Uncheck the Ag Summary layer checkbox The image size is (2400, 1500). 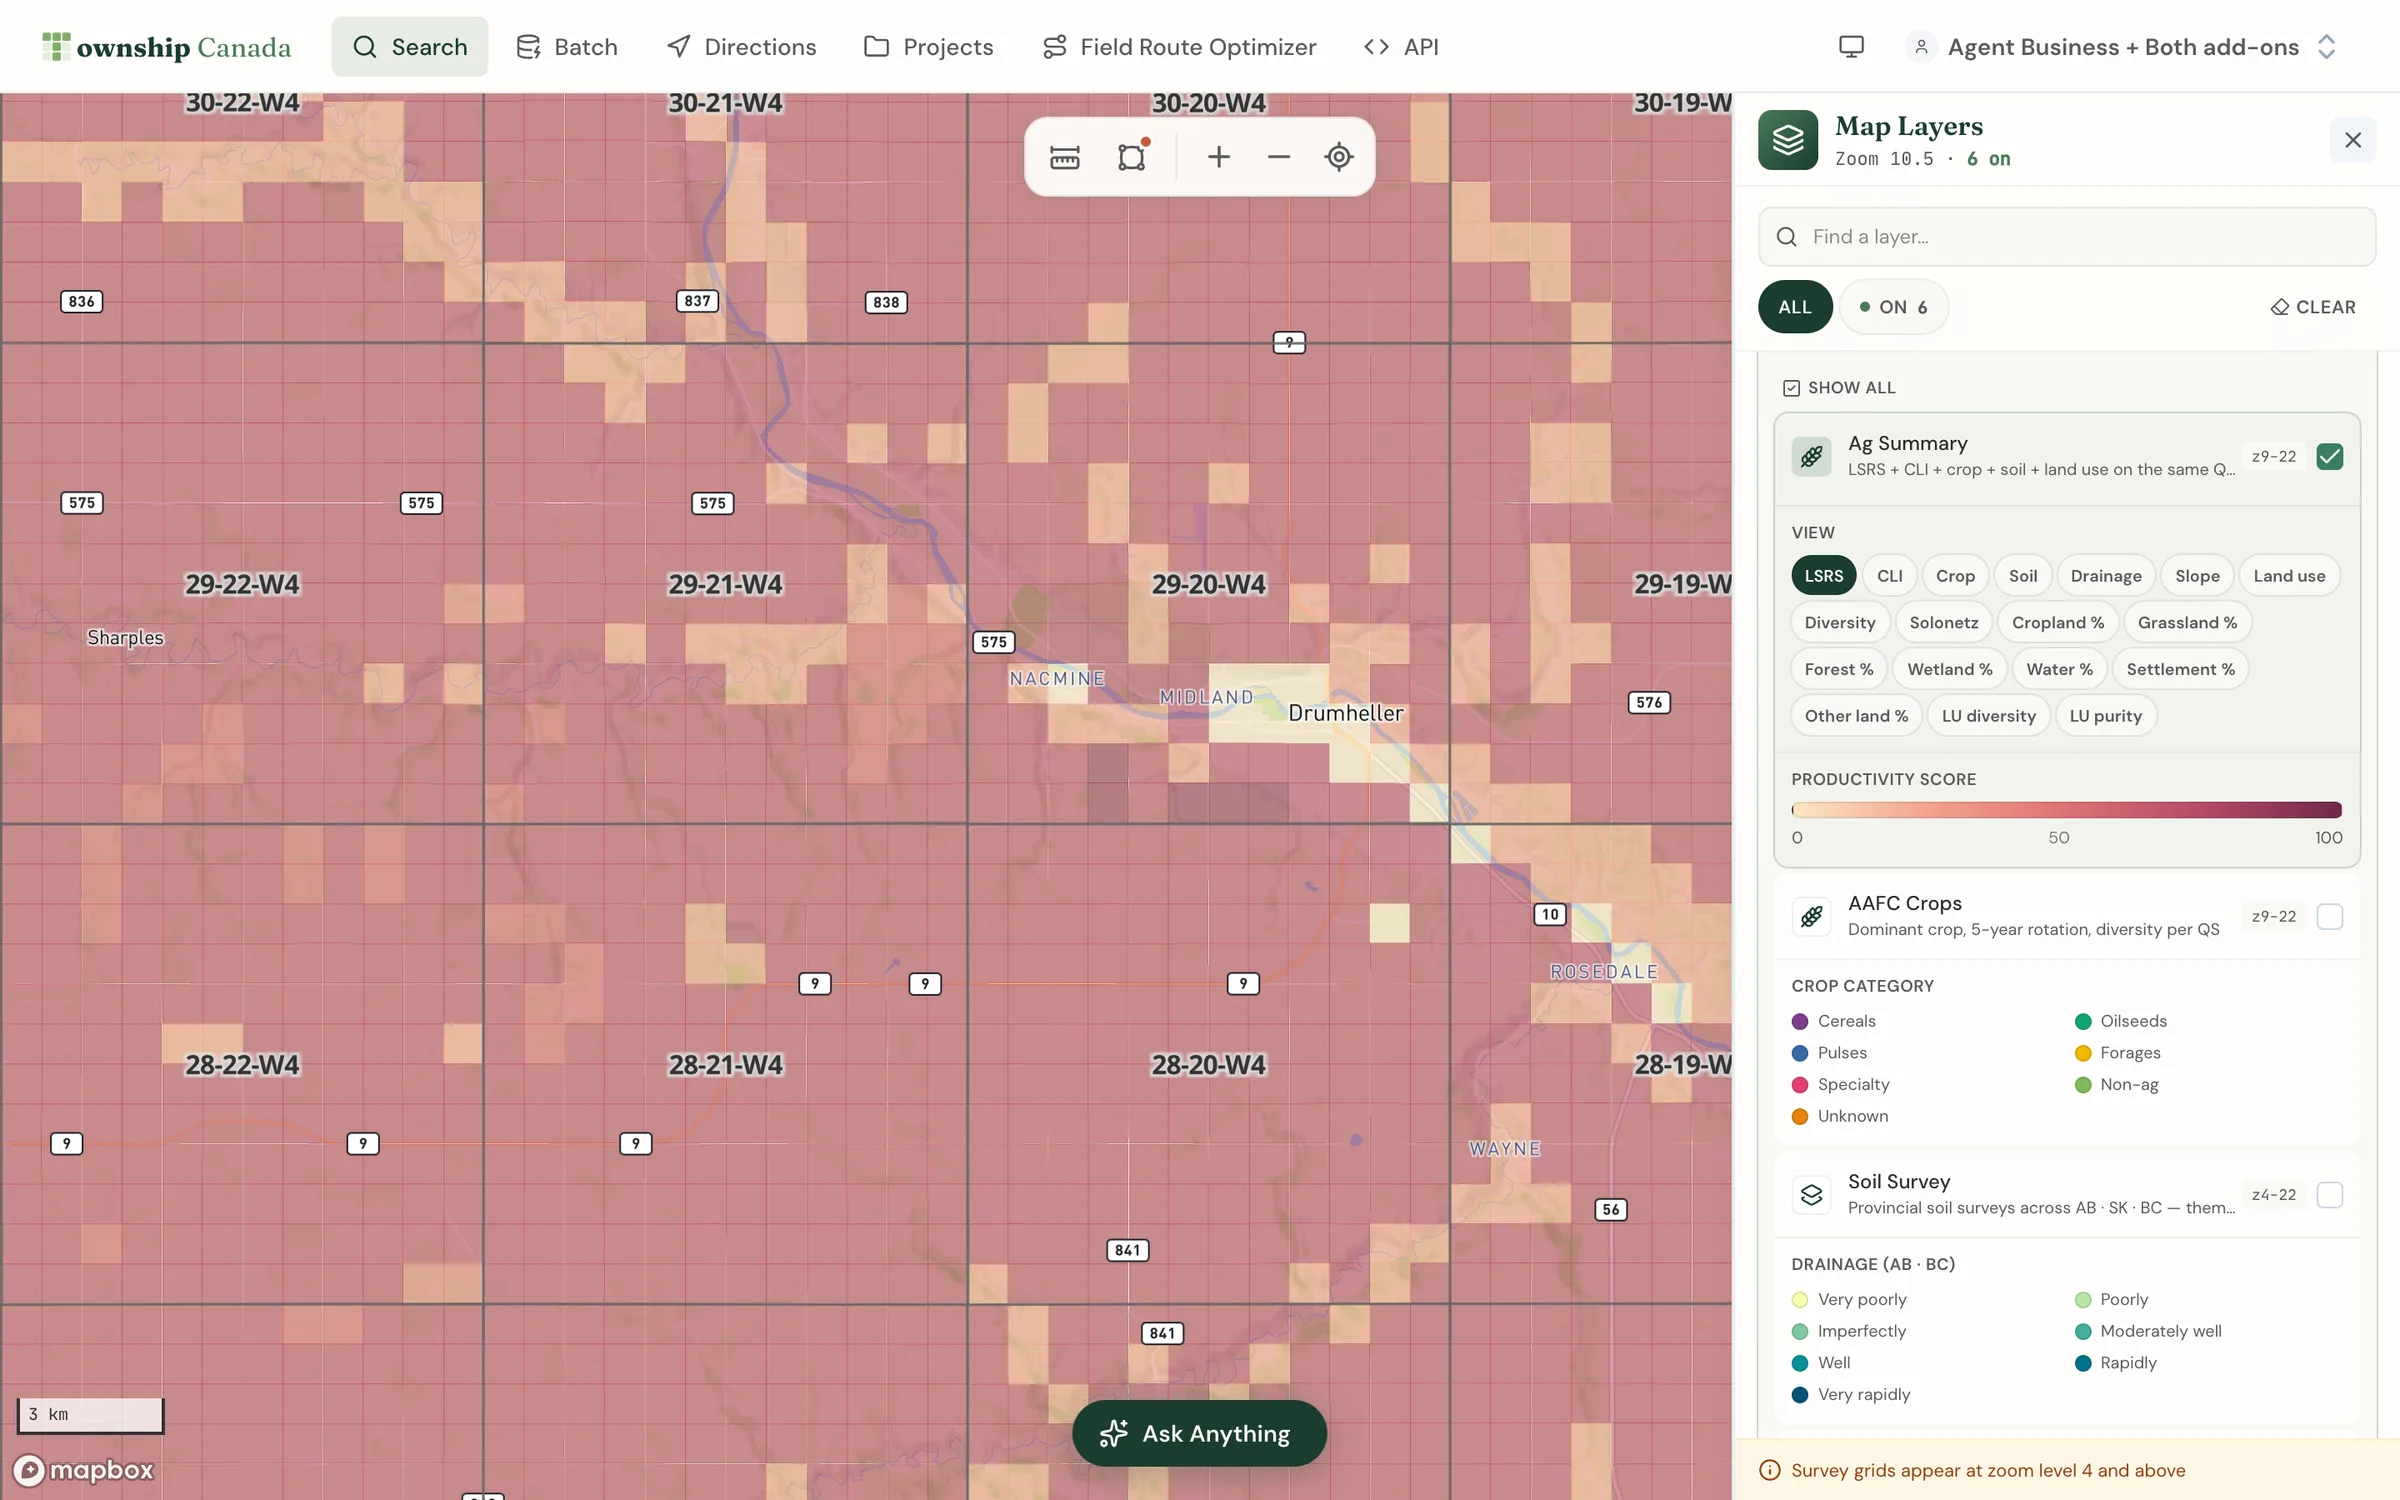pos(2329,457)
